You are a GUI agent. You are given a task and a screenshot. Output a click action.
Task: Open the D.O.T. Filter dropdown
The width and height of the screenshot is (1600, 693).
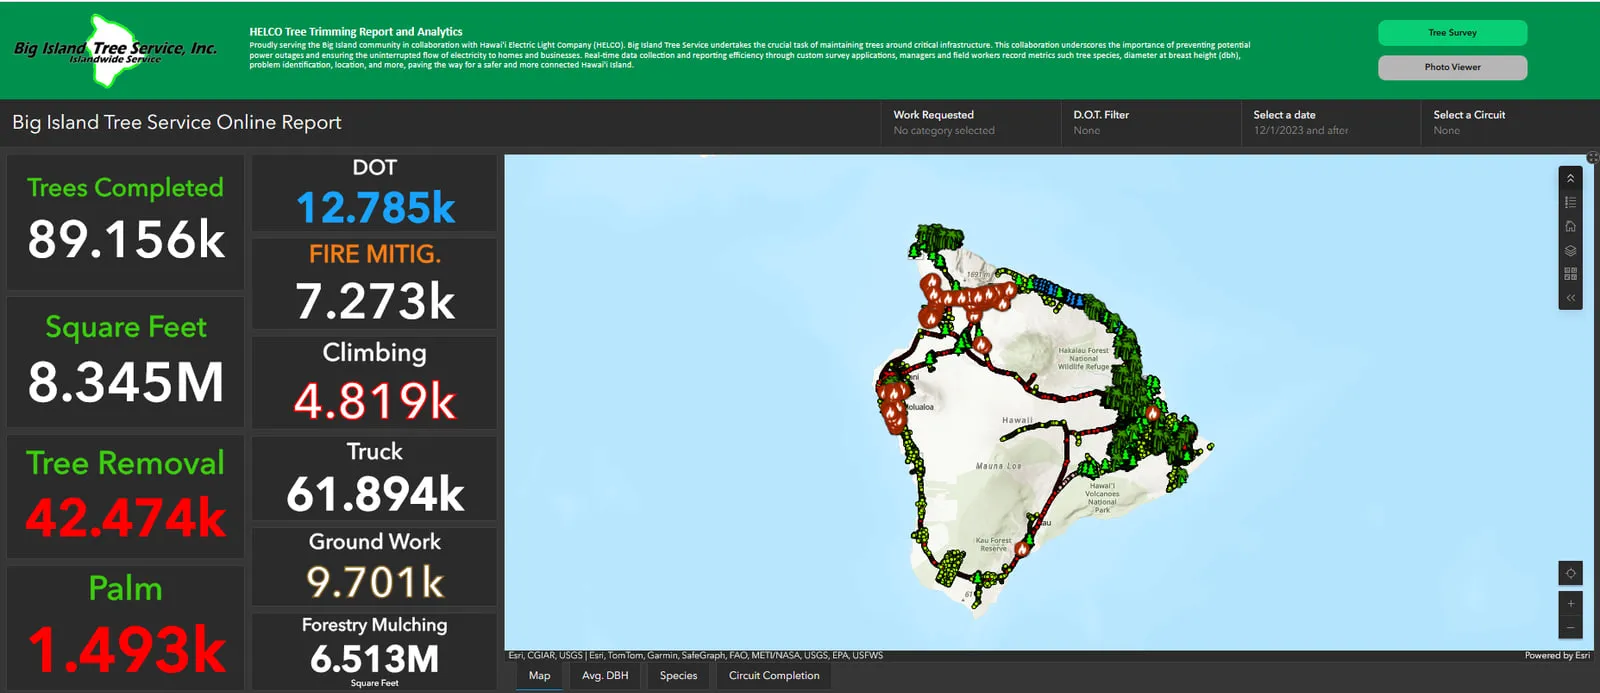[1150, 123]
